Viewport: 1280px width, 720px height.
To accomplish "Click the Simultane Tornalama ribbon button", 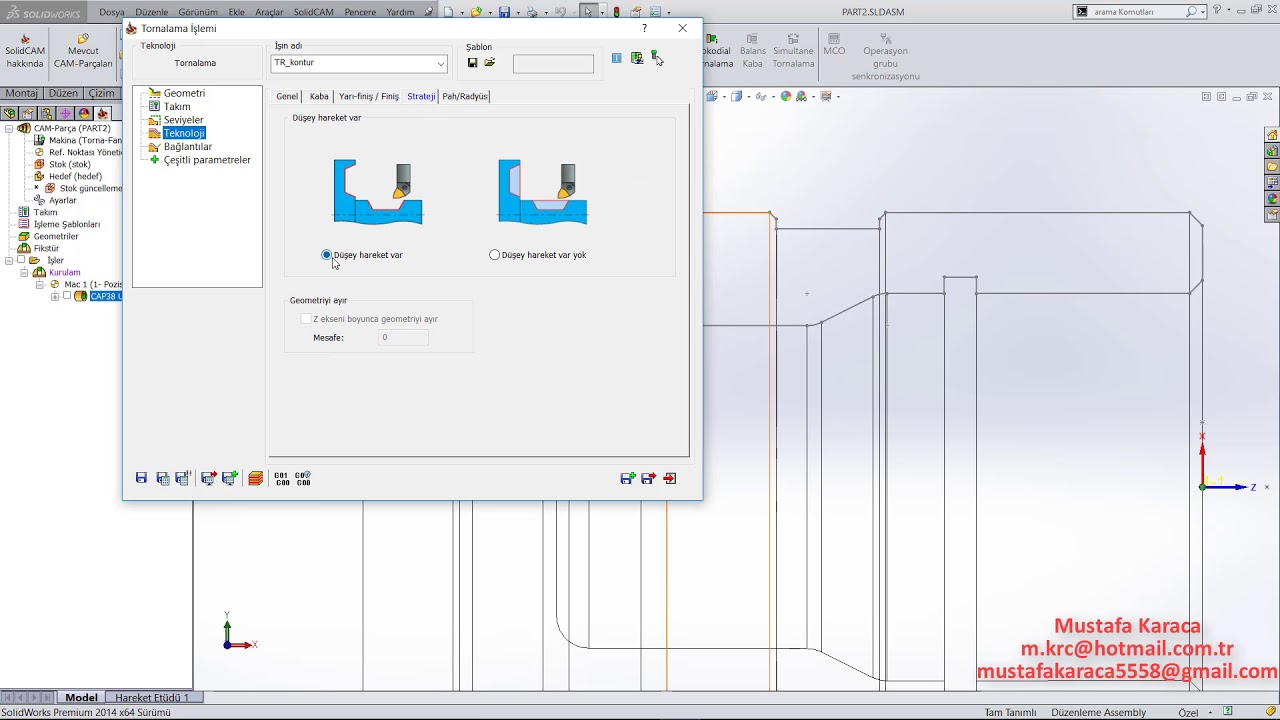I will tap(793, 52).
